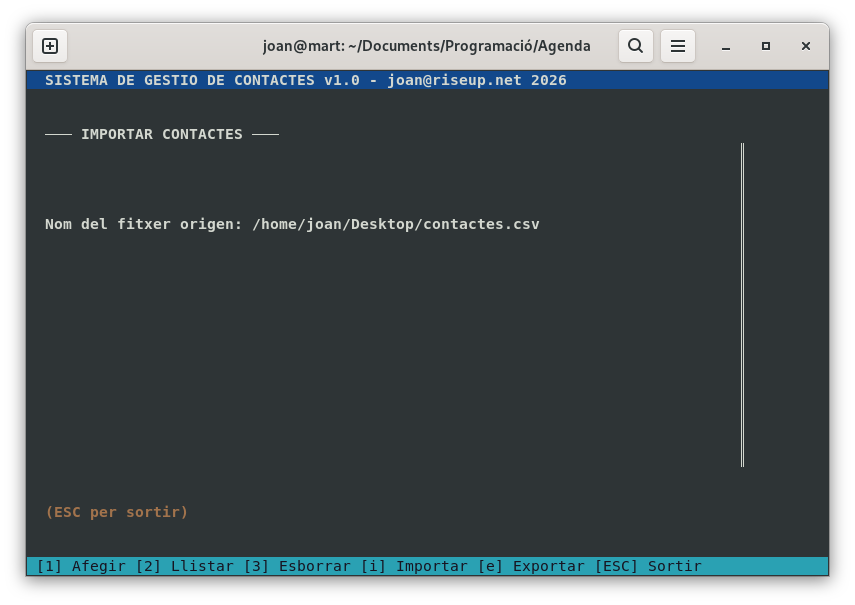
Task: Click the search magnifier icon
Action: pyautogui.click(x=636, y=46)
